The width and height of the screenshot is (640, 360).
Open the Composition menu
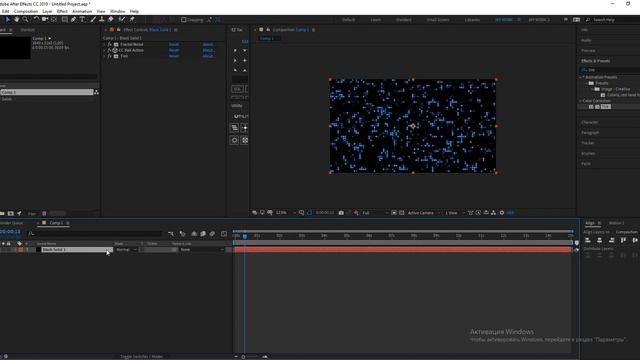point(26,11)
